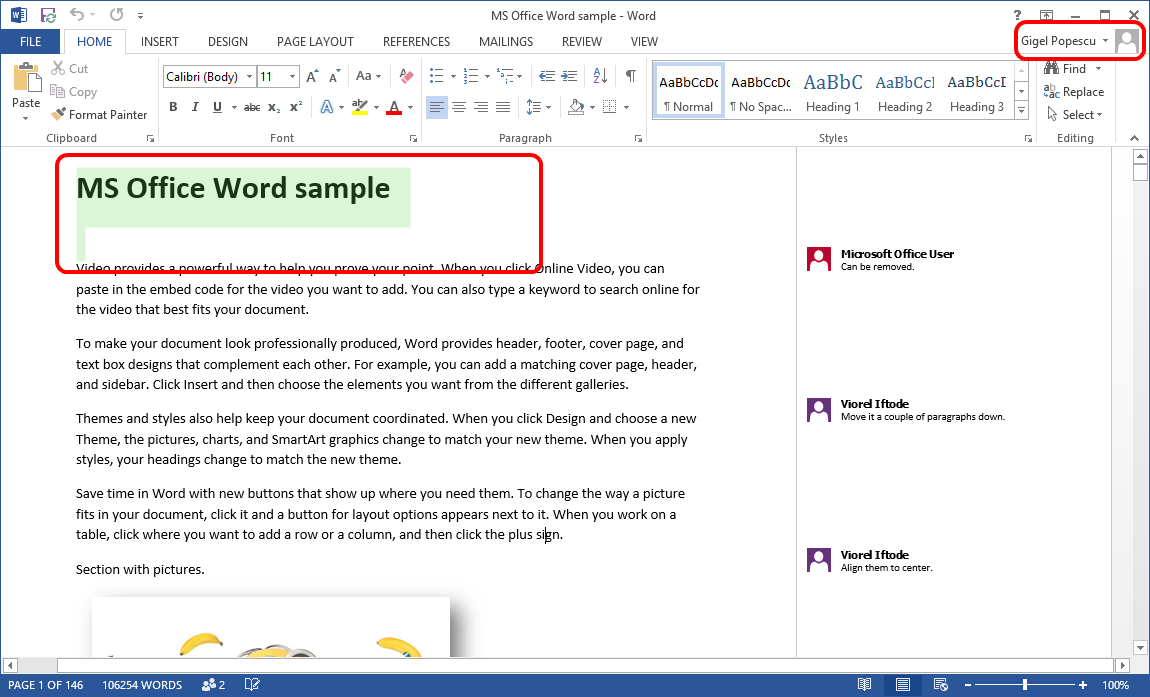Decrease paragraph indent
Viewport: 1150px width, 697px height.
click(546, 76)
